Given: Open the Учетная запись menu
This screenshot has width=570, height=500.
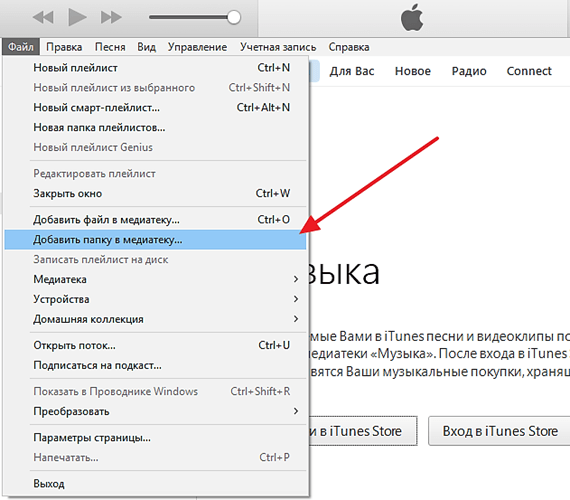Looking at the screenshot, I should (x=278, y=47).
